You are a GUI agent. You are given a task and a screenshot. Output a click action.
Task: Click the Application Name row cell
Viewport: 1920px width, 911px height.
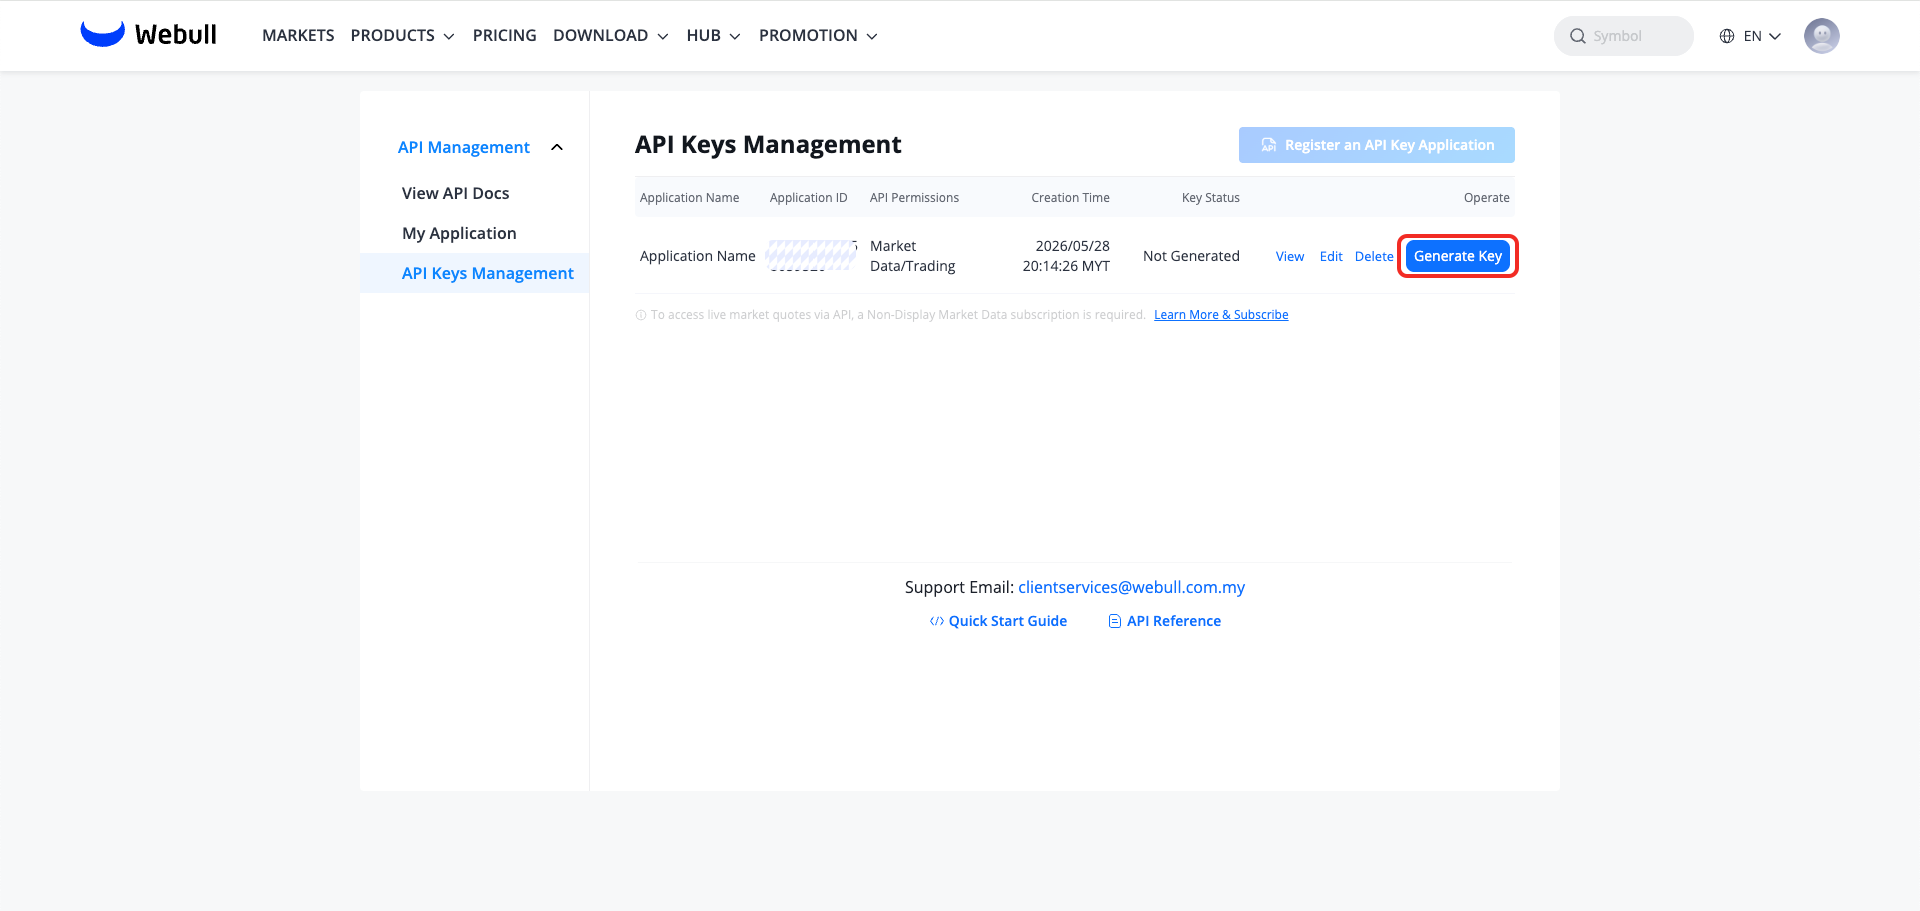click(x=697, y=256)
